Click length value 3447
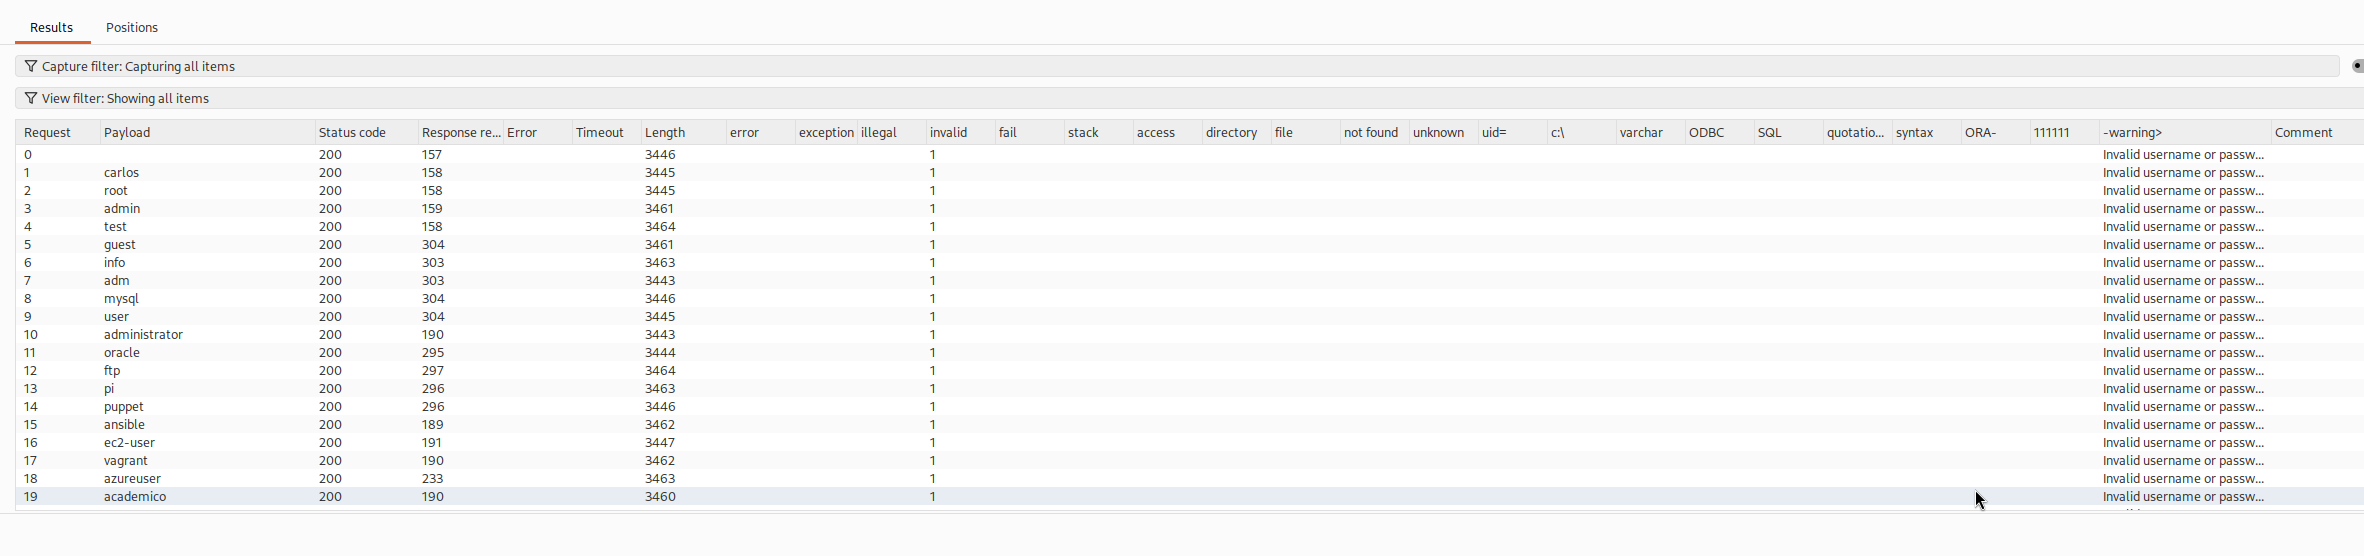This screenshot has width=2364, height=556. coord(660,442)
